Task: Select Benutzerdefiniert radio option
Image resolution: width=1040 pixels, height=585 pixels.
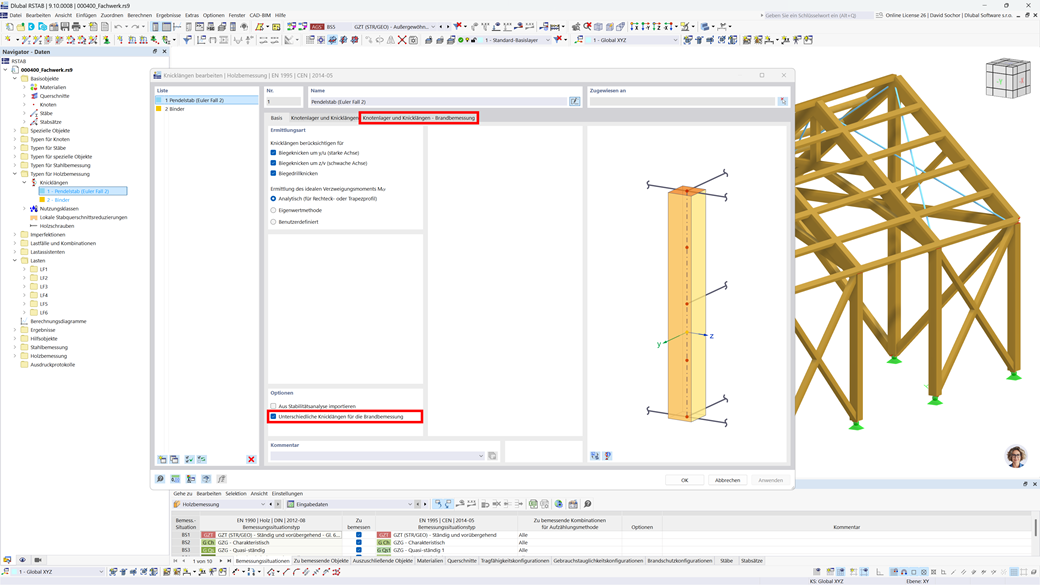Action: click(273, 222)
